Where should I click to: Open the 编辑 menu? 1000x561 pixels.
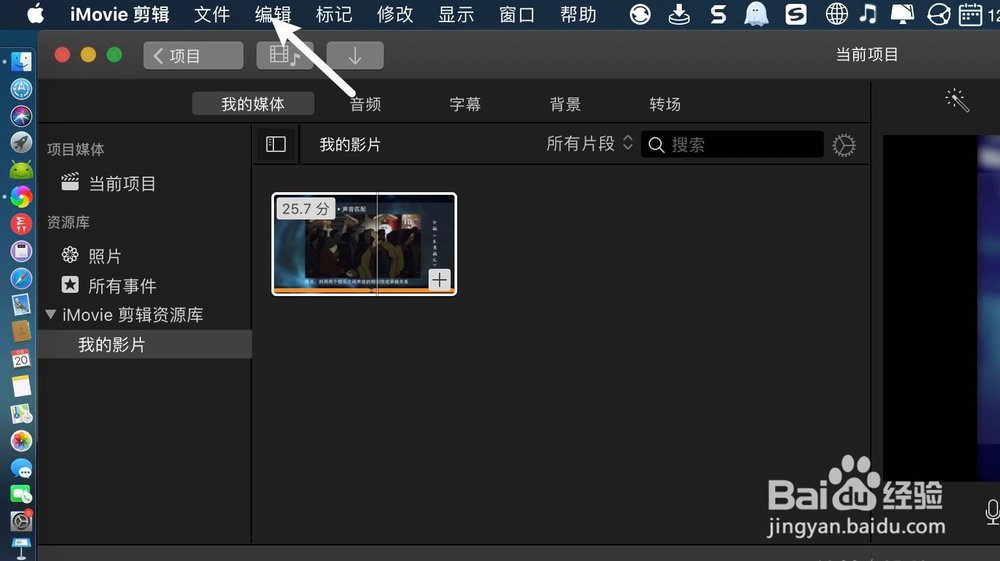pos(273,14)
